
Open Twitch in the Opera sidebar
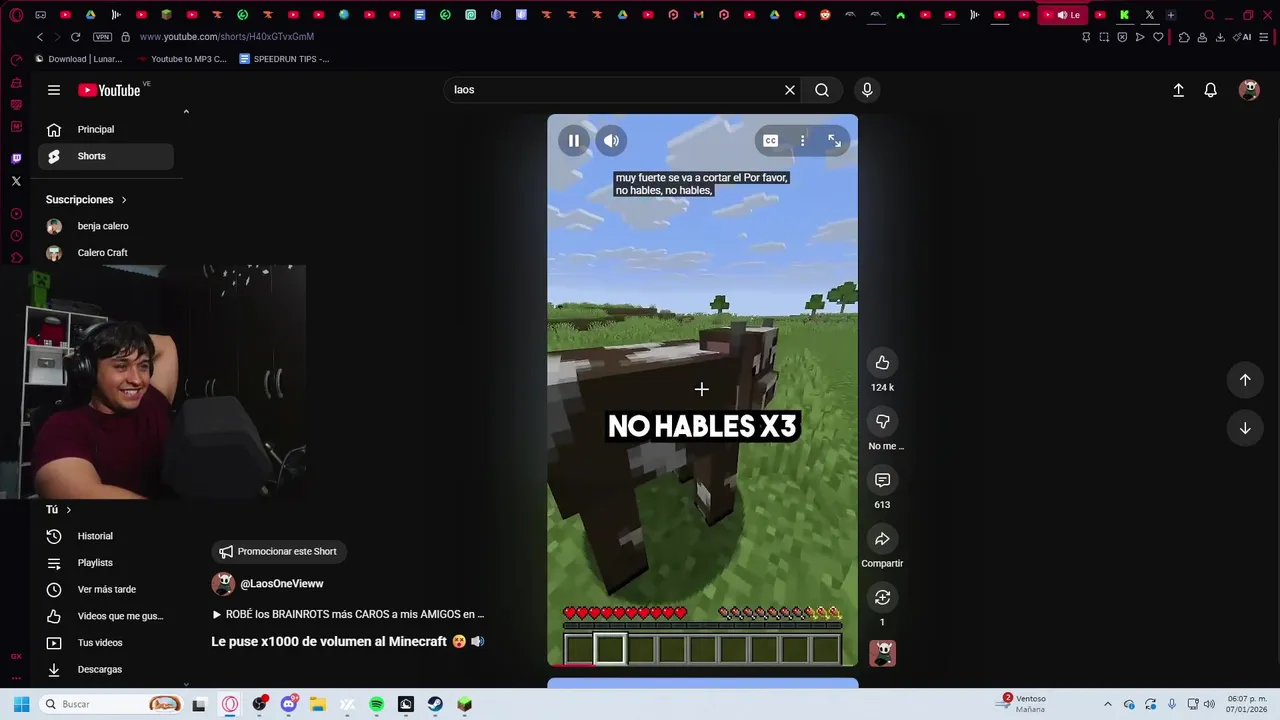[16, 159]
